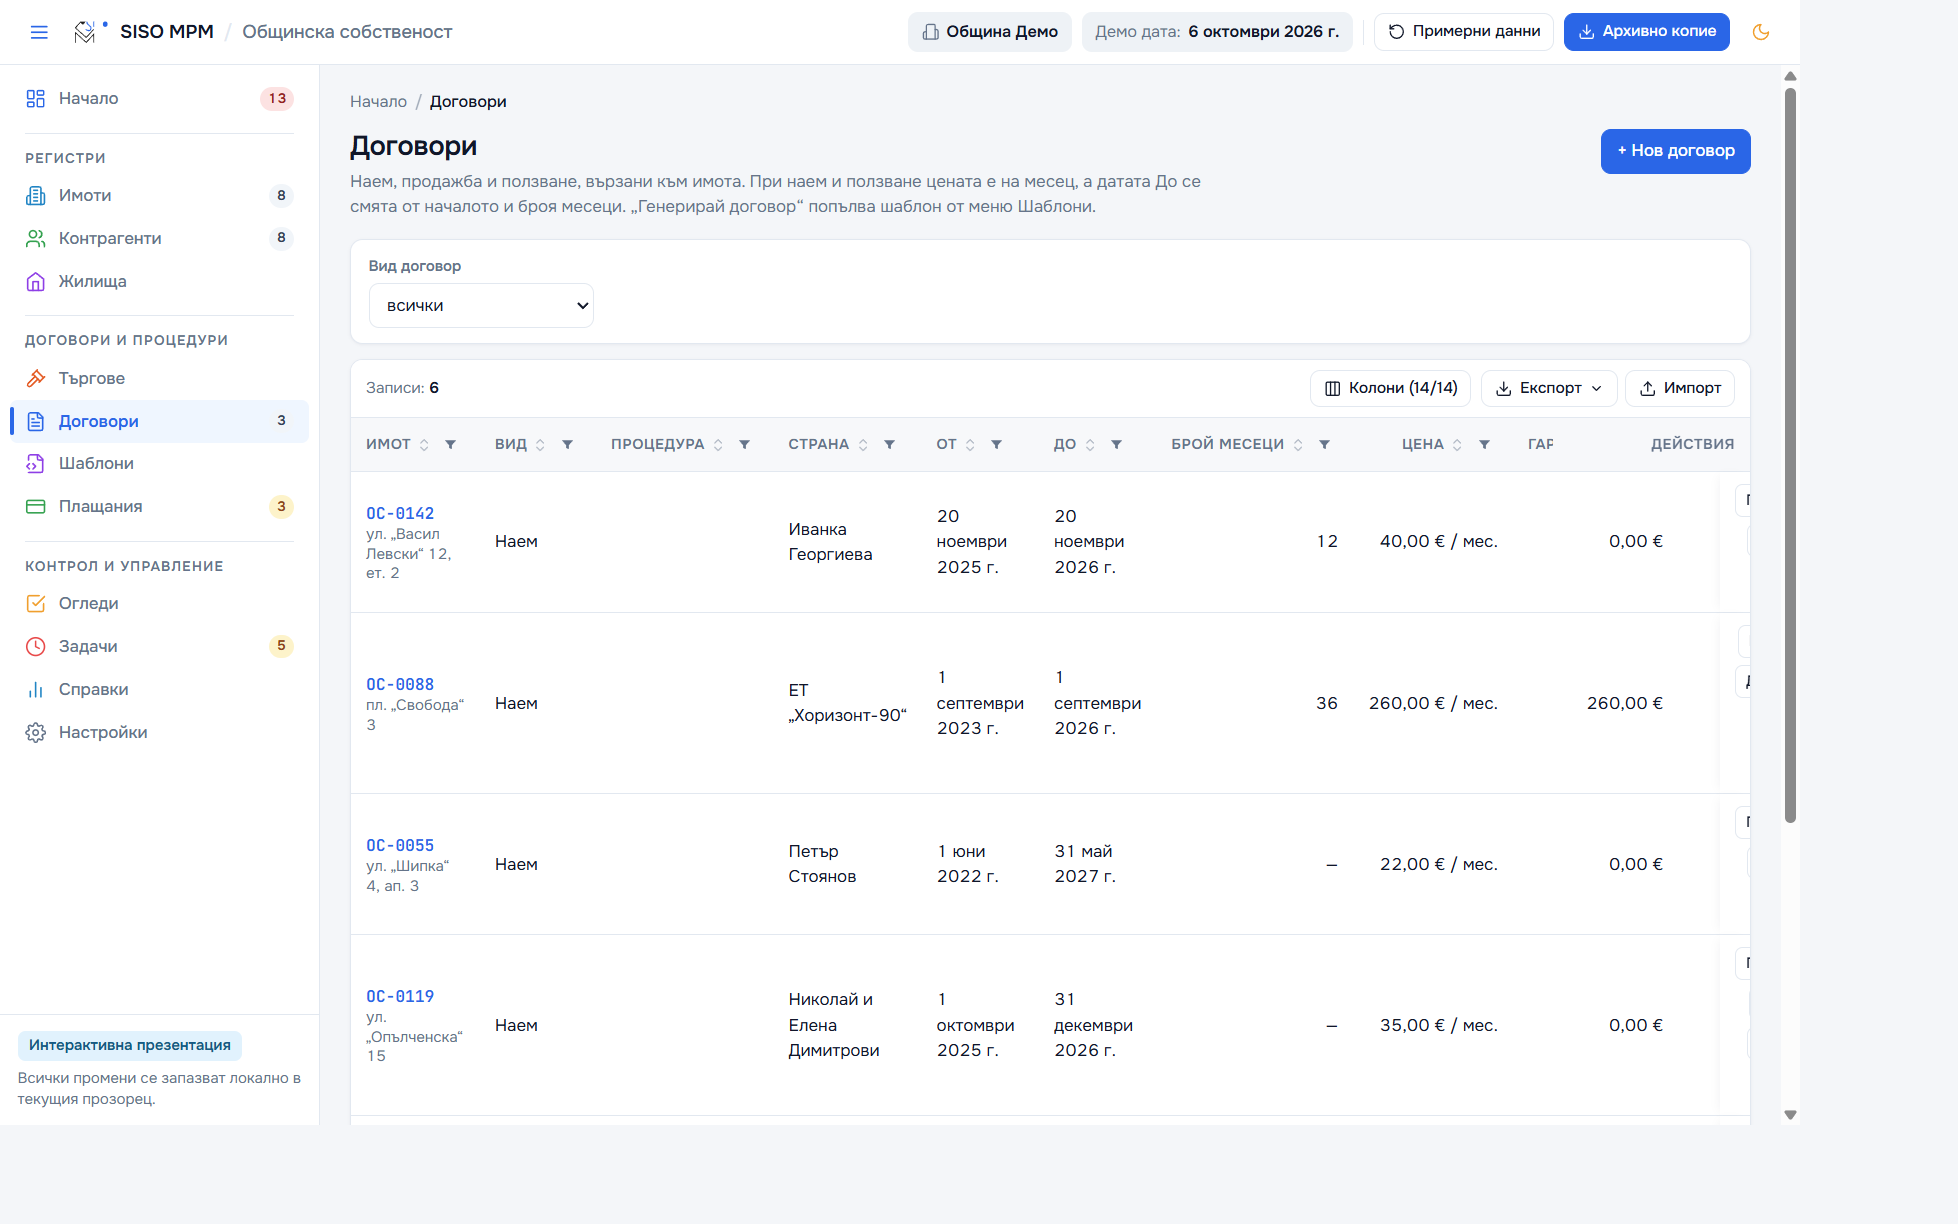The image size is (1958, 1224).
Task: Filter the ПРОЦЕДУРА column with the funnel icon
Action: pyautogui.click(x=745, y=445)
